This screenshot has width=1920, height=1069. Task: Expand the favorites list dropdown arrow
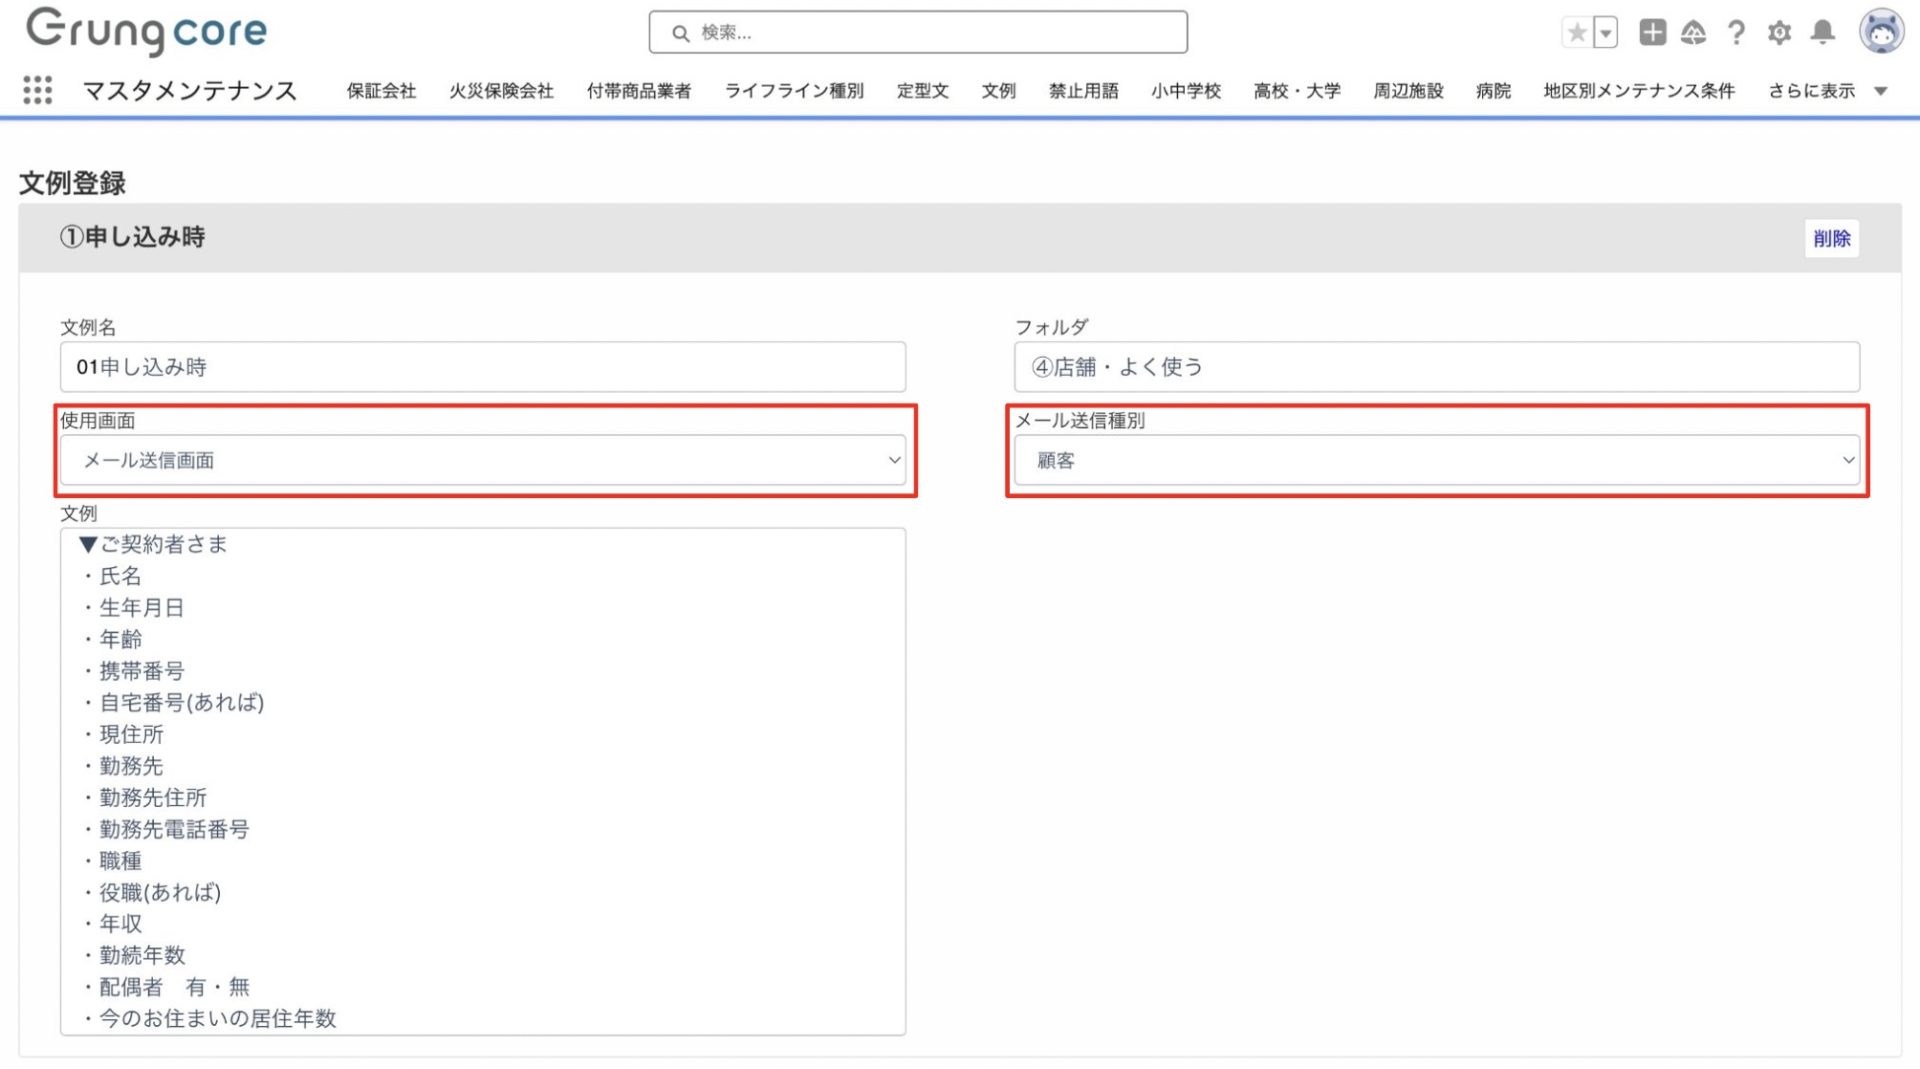1606,33
